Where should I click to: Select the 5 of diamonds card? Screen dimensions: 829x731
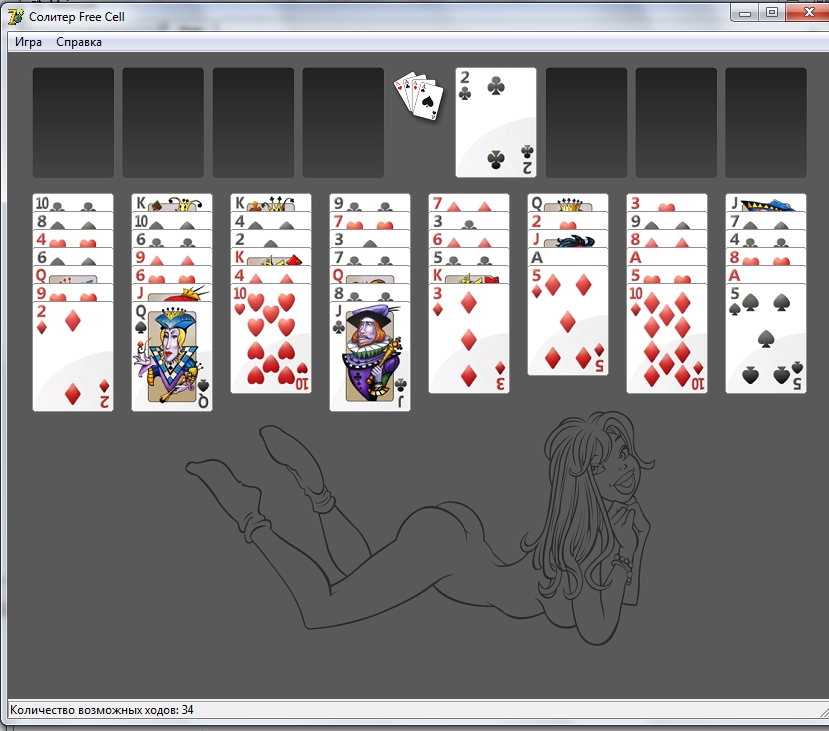pyautogui.click(x=568, y=320)
